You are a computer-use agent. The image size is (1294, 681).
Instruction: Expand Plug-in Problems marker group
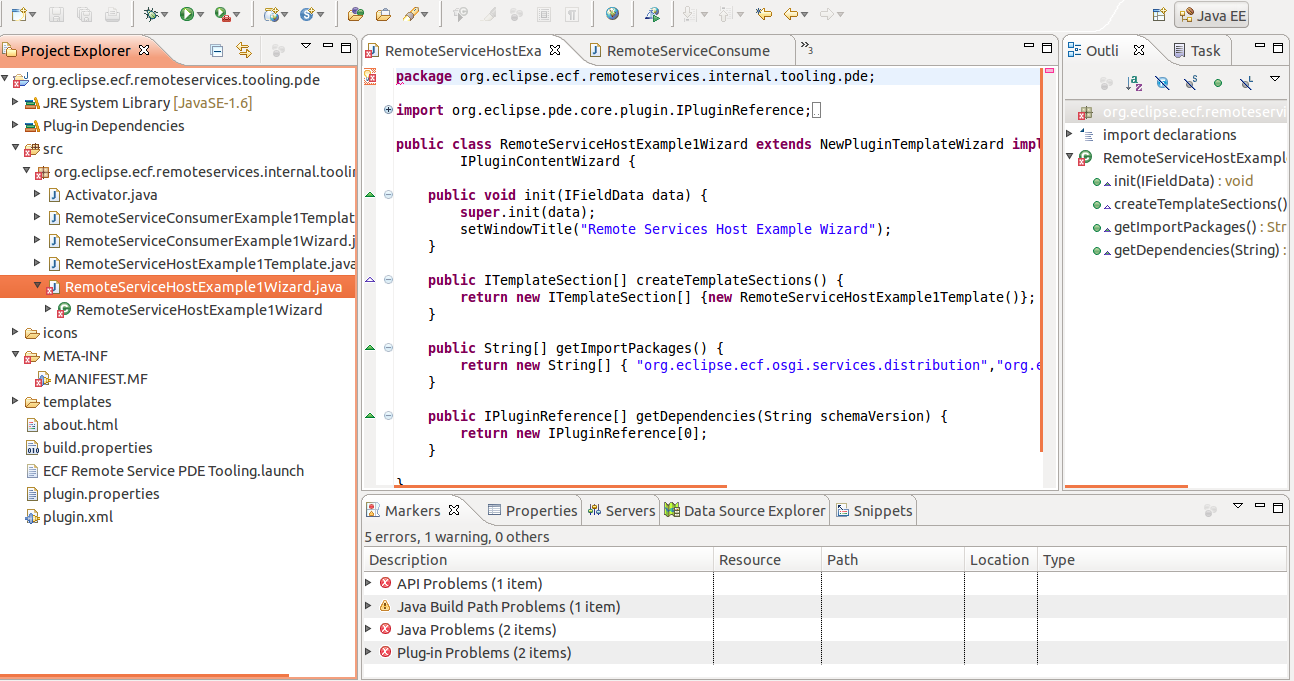369,652
